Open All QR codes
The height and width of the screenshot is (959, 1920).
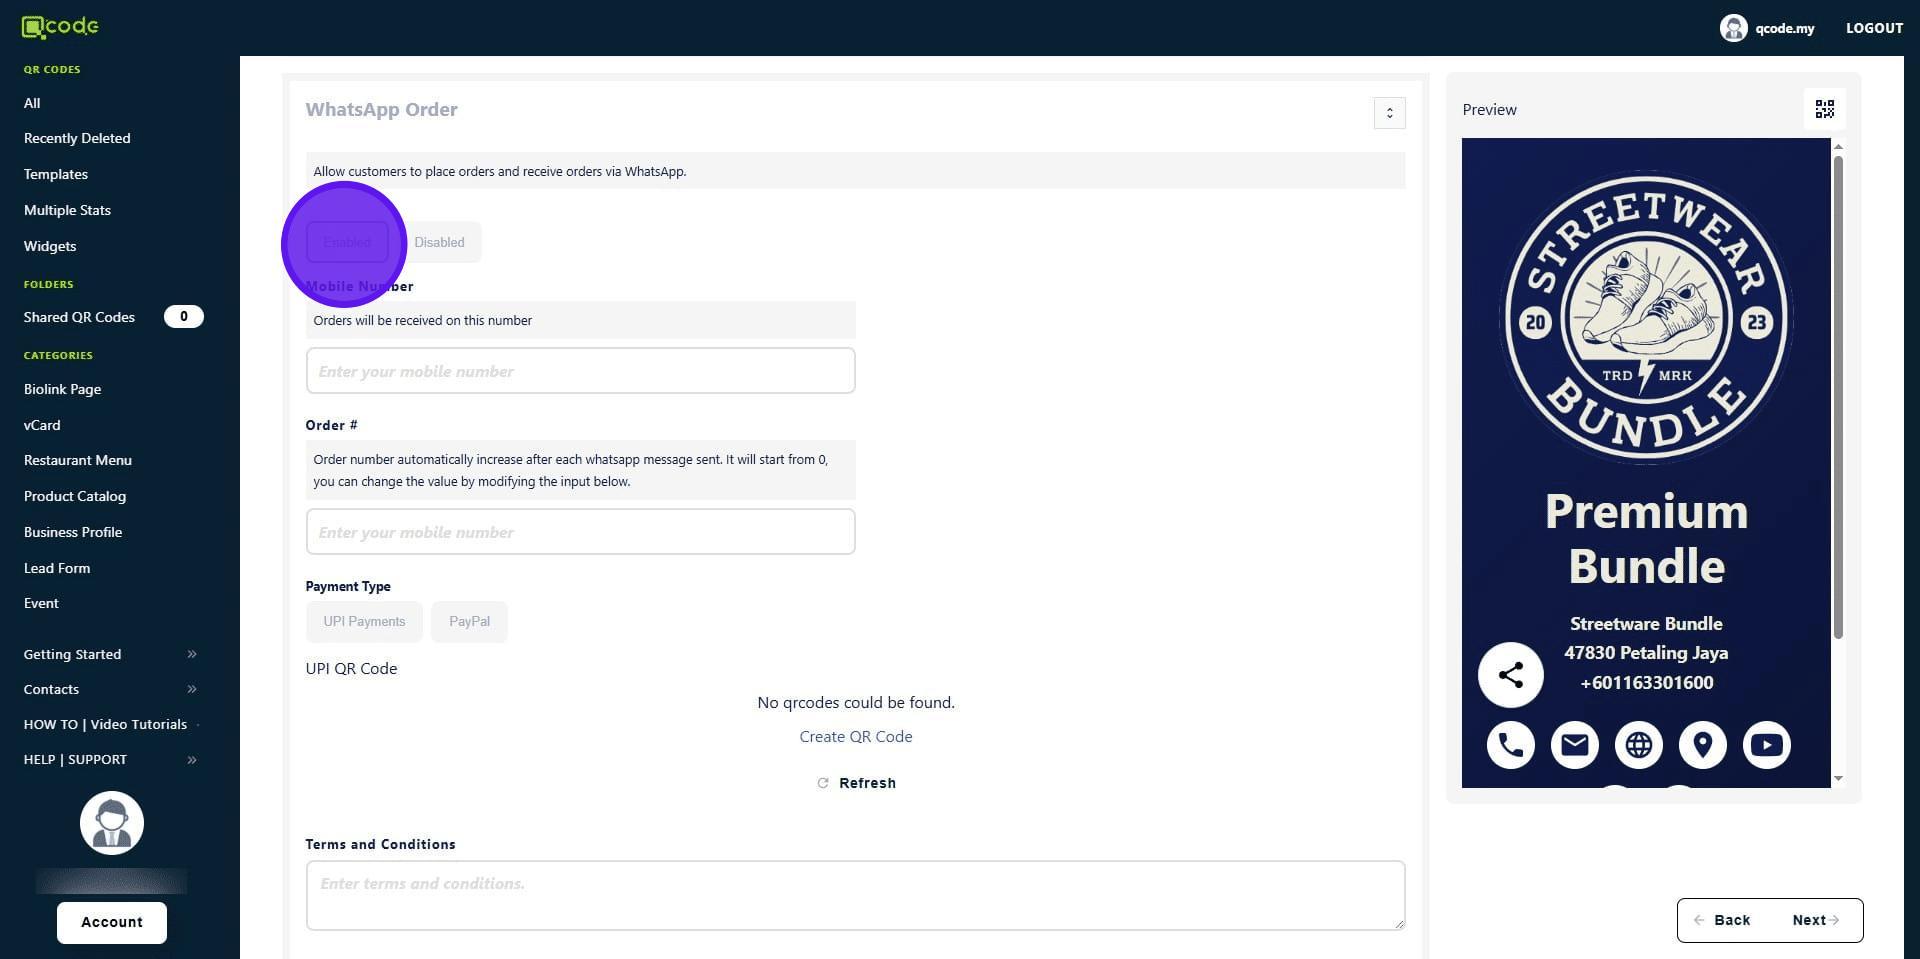pyautogui.click(x=32, y=103)
